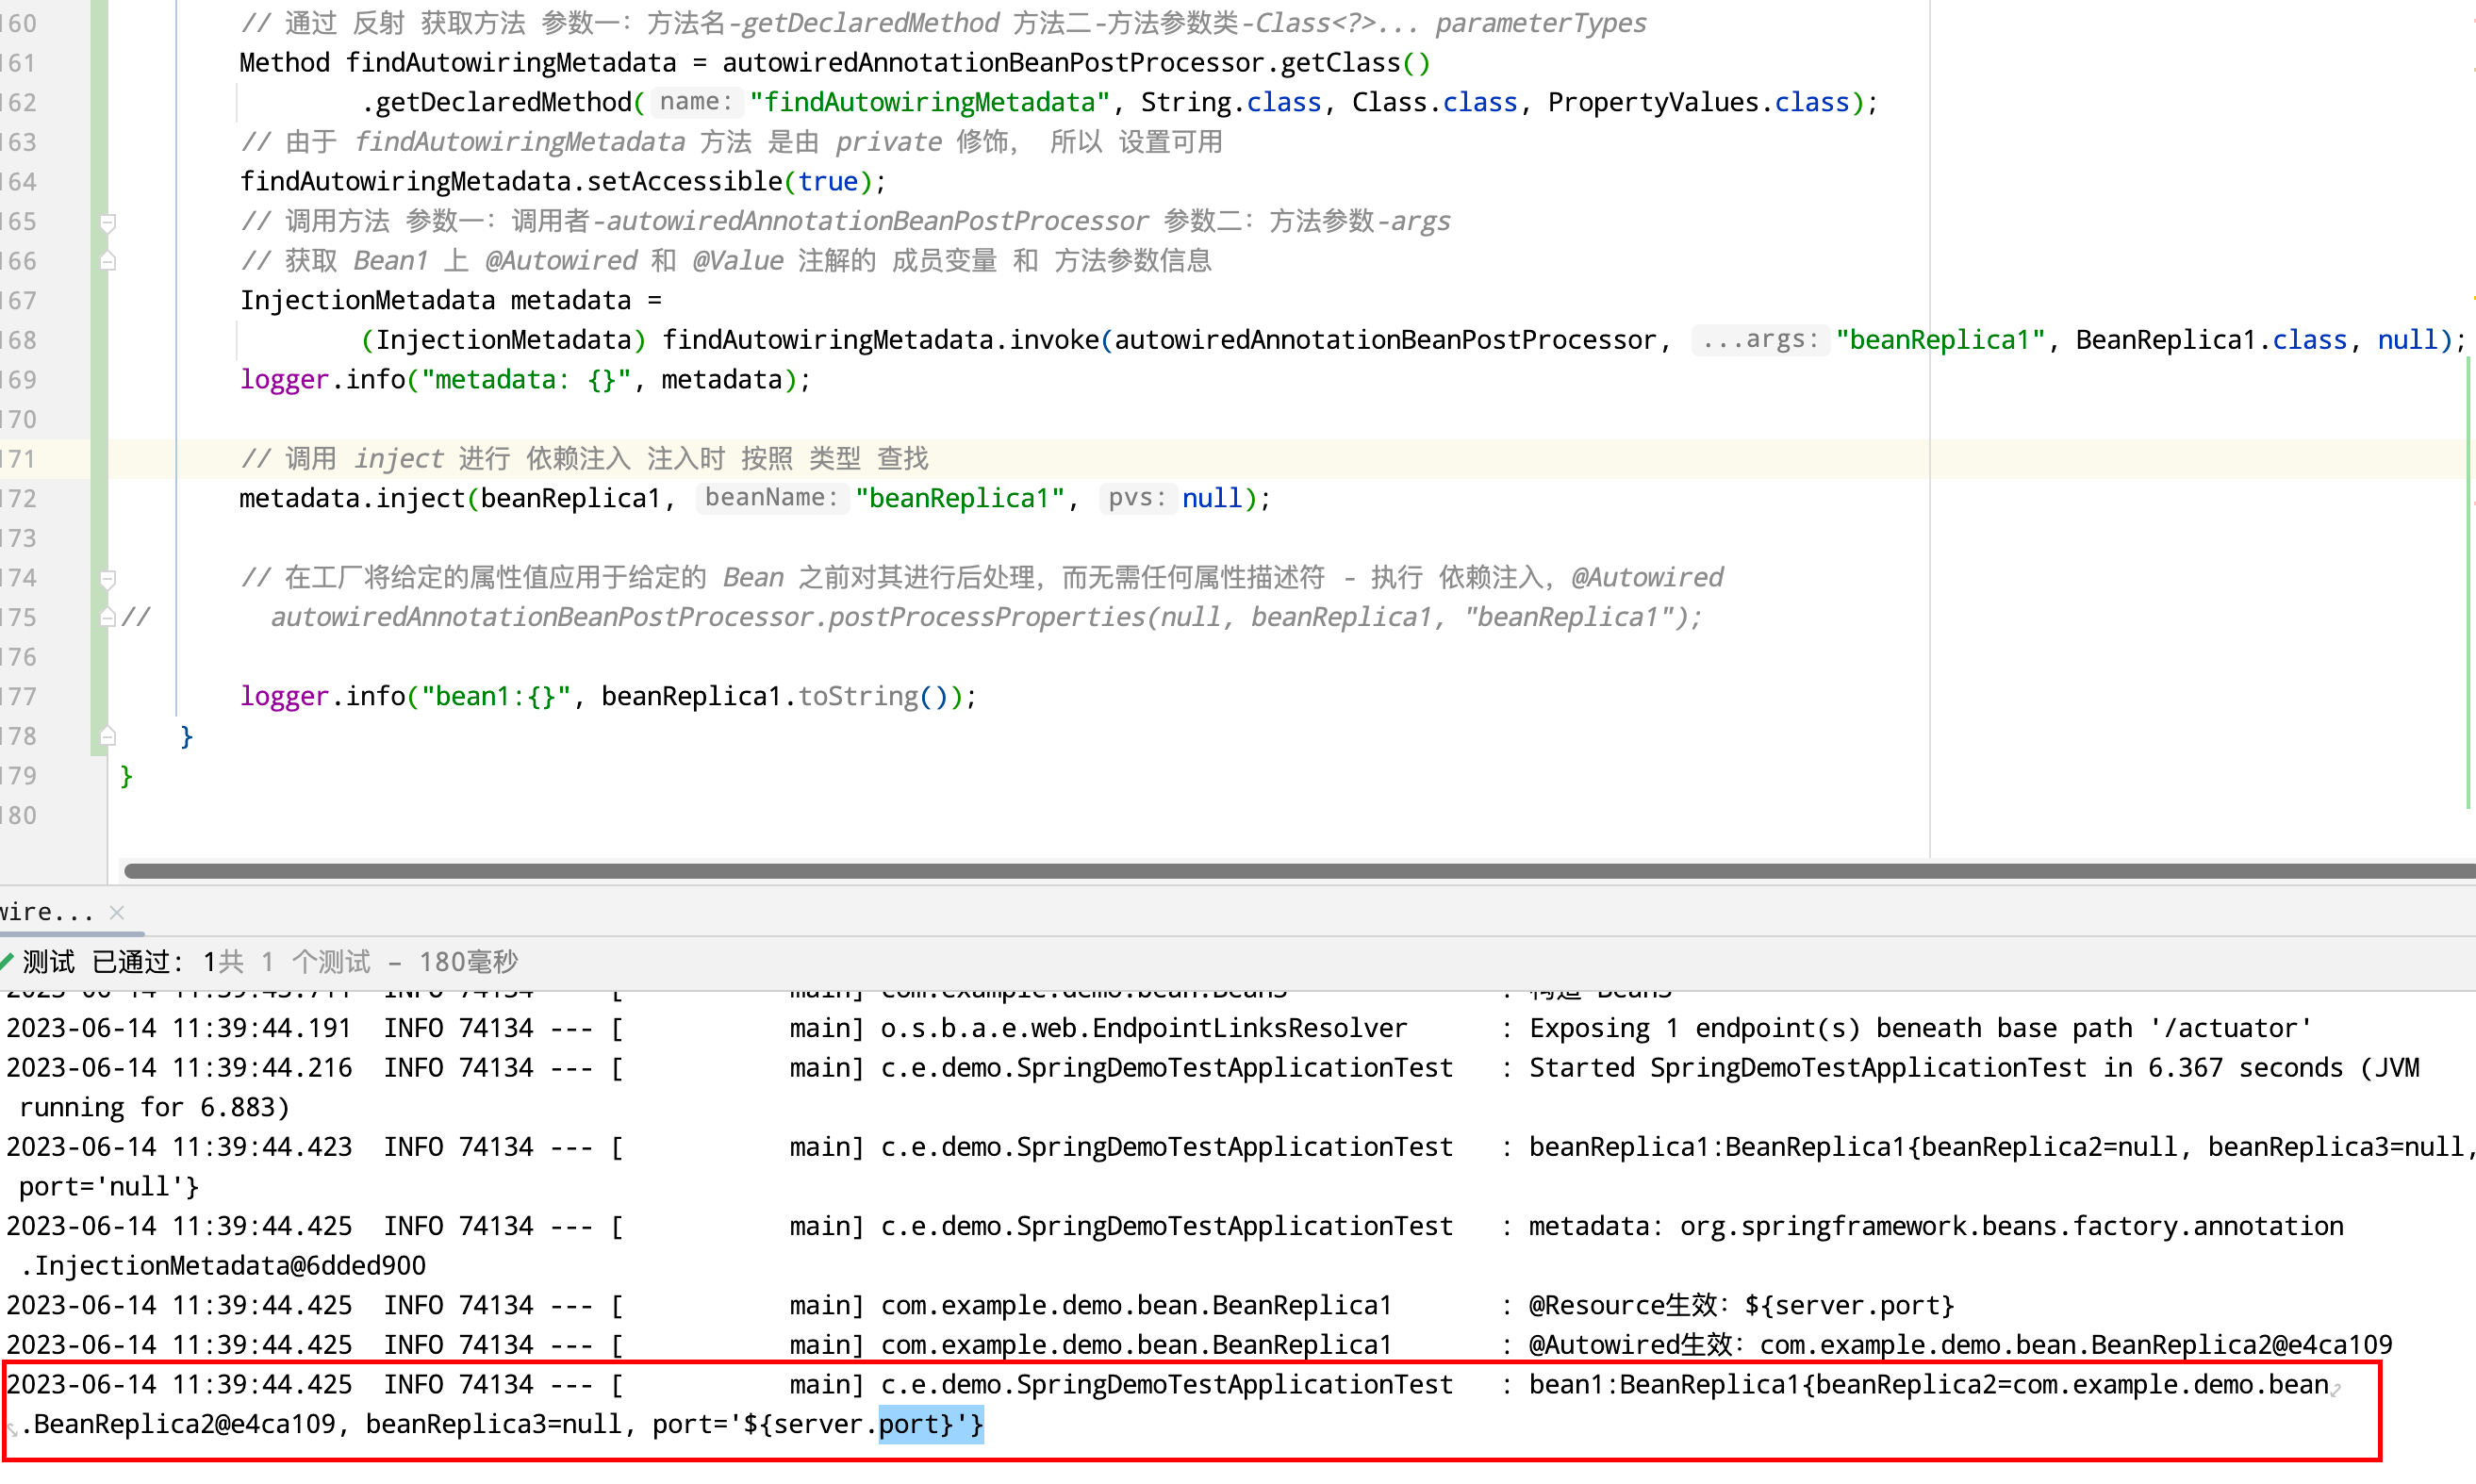Close the run tab labeled wire...

(x=117, y=912)
